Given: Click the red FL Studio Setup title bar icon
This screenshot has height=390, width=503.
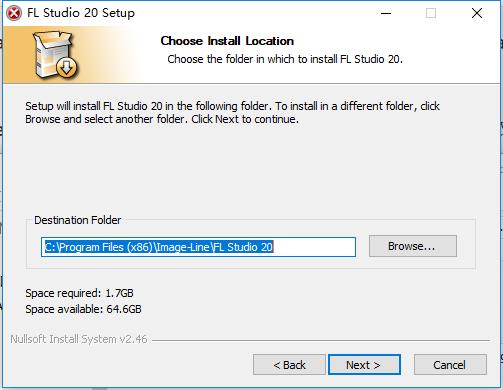Looking at the screenshot, I should (x=14, y=13).
